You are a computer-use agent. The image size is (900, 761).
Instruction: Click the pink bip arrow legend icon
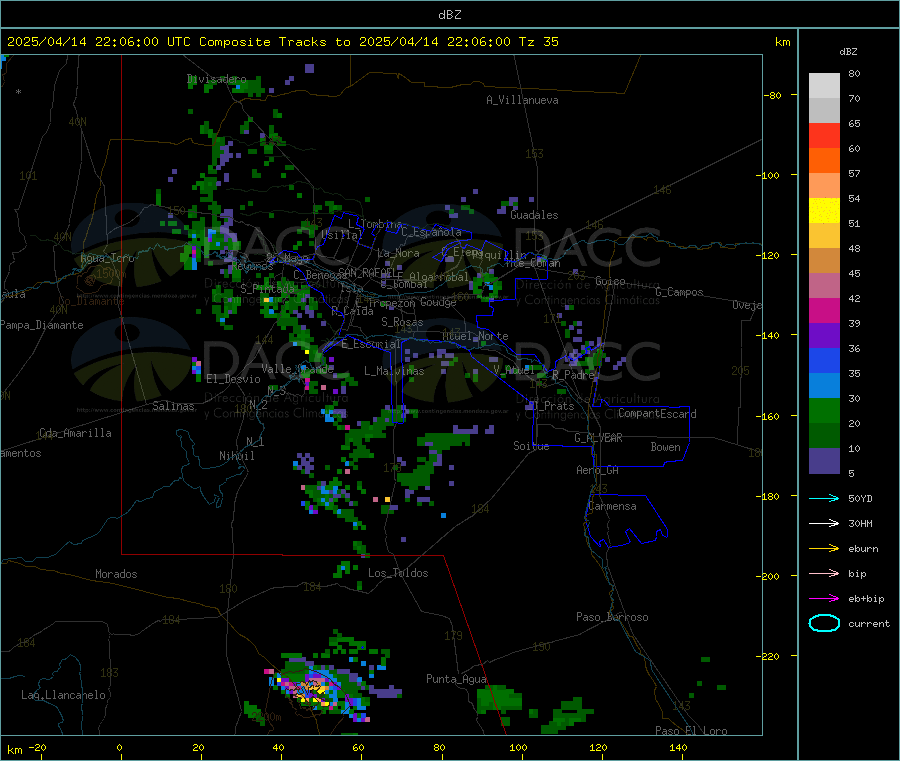point(824,573)
